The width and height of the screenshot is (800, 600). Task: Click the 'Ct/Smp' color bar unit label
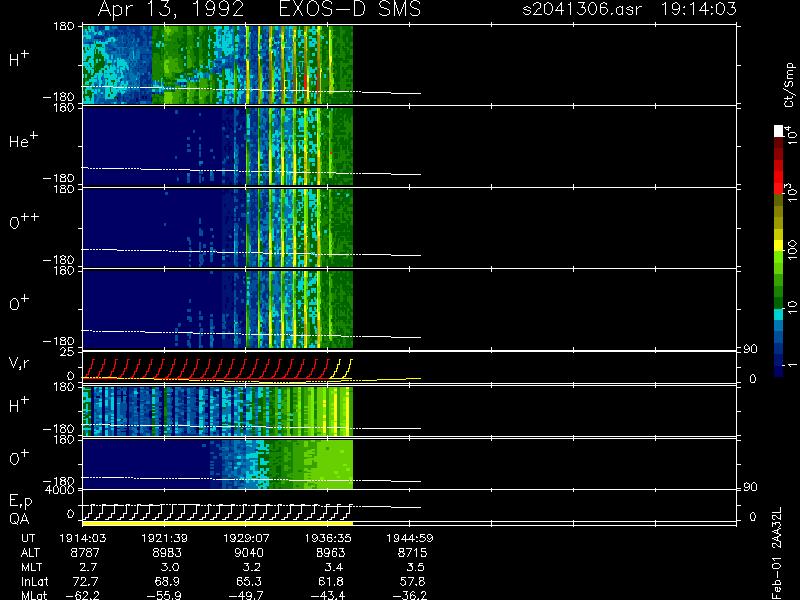click(x=790, y=85)
